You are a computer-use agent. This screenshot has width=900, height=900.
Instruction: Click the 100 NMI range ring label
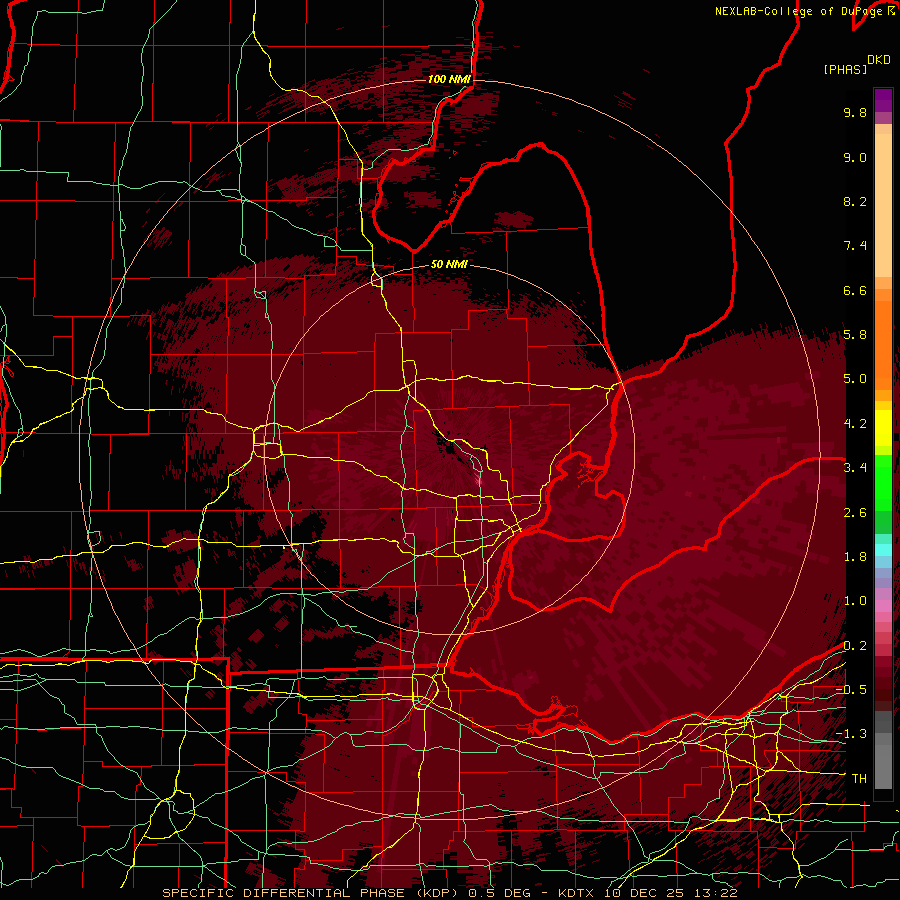click(x=449, y=79)
